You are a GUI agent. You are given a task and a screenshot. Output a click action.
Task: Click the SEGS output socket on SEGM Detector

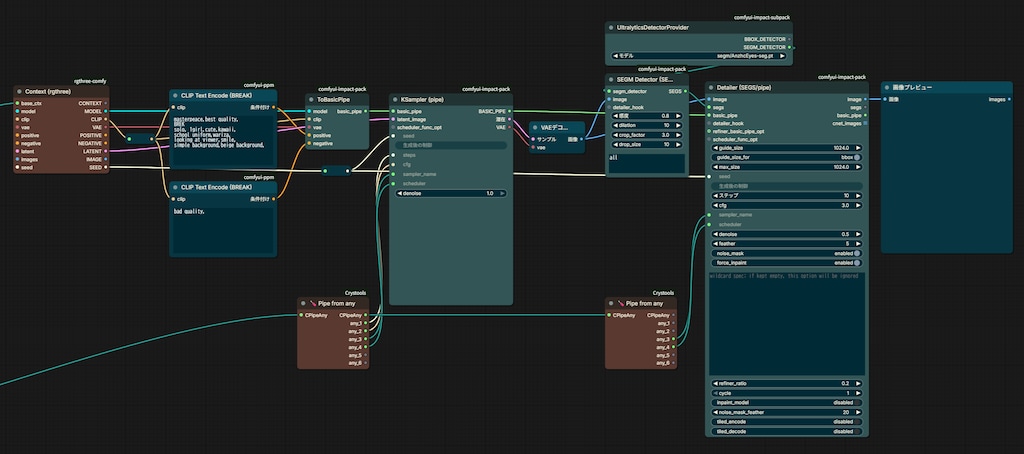coord(685,91)
